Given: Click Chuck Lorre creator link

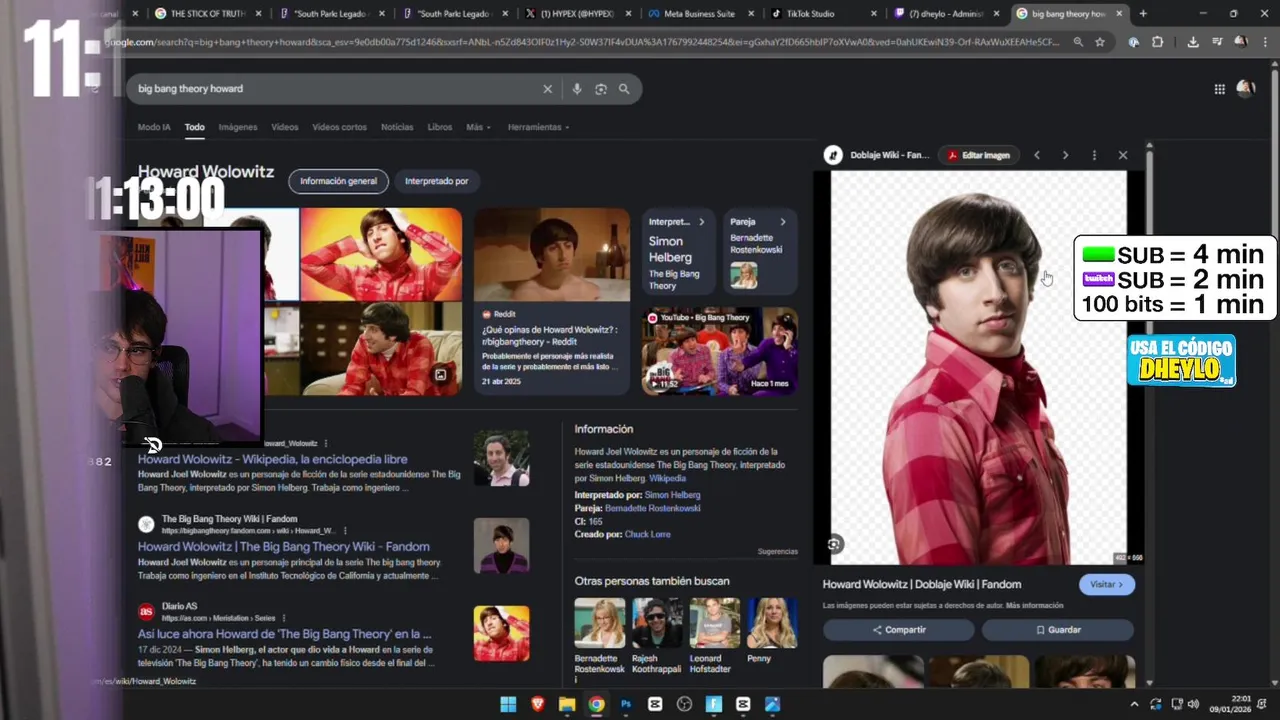Looking at the screenshot, I should pyautogui.click(x=647, y=534).
